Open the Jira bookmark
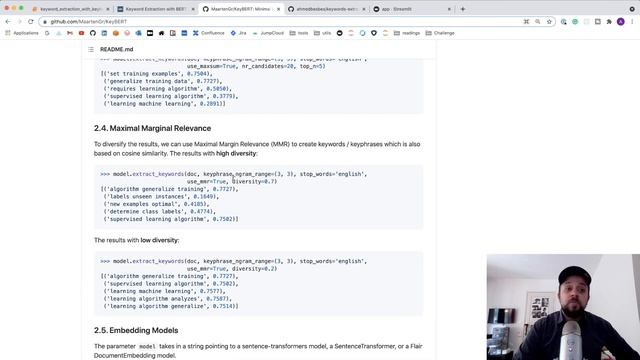The width and height of the screenshot is (640, 360). pyautogui.click(x=238, y=33)
